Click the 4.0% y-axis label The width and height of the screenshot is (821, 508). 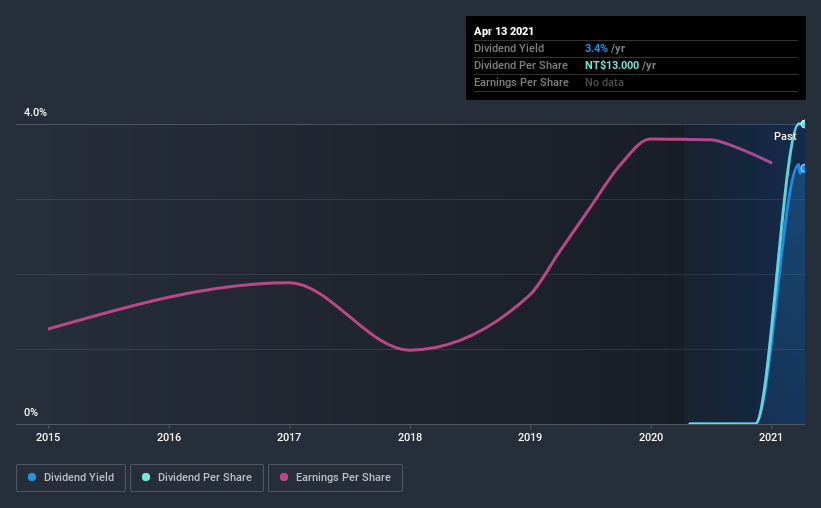coord(35,113)
